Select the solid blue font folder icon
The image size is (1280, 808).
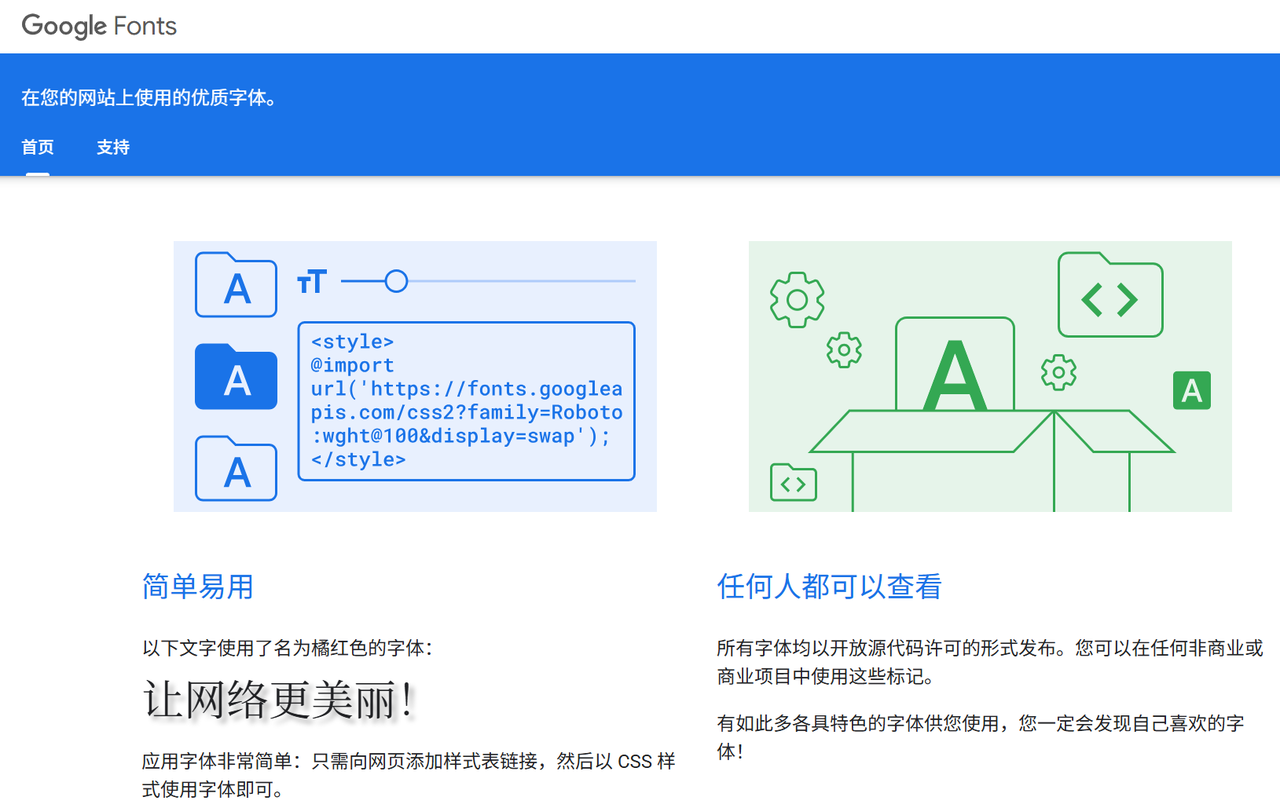click(x=236, y=377)
